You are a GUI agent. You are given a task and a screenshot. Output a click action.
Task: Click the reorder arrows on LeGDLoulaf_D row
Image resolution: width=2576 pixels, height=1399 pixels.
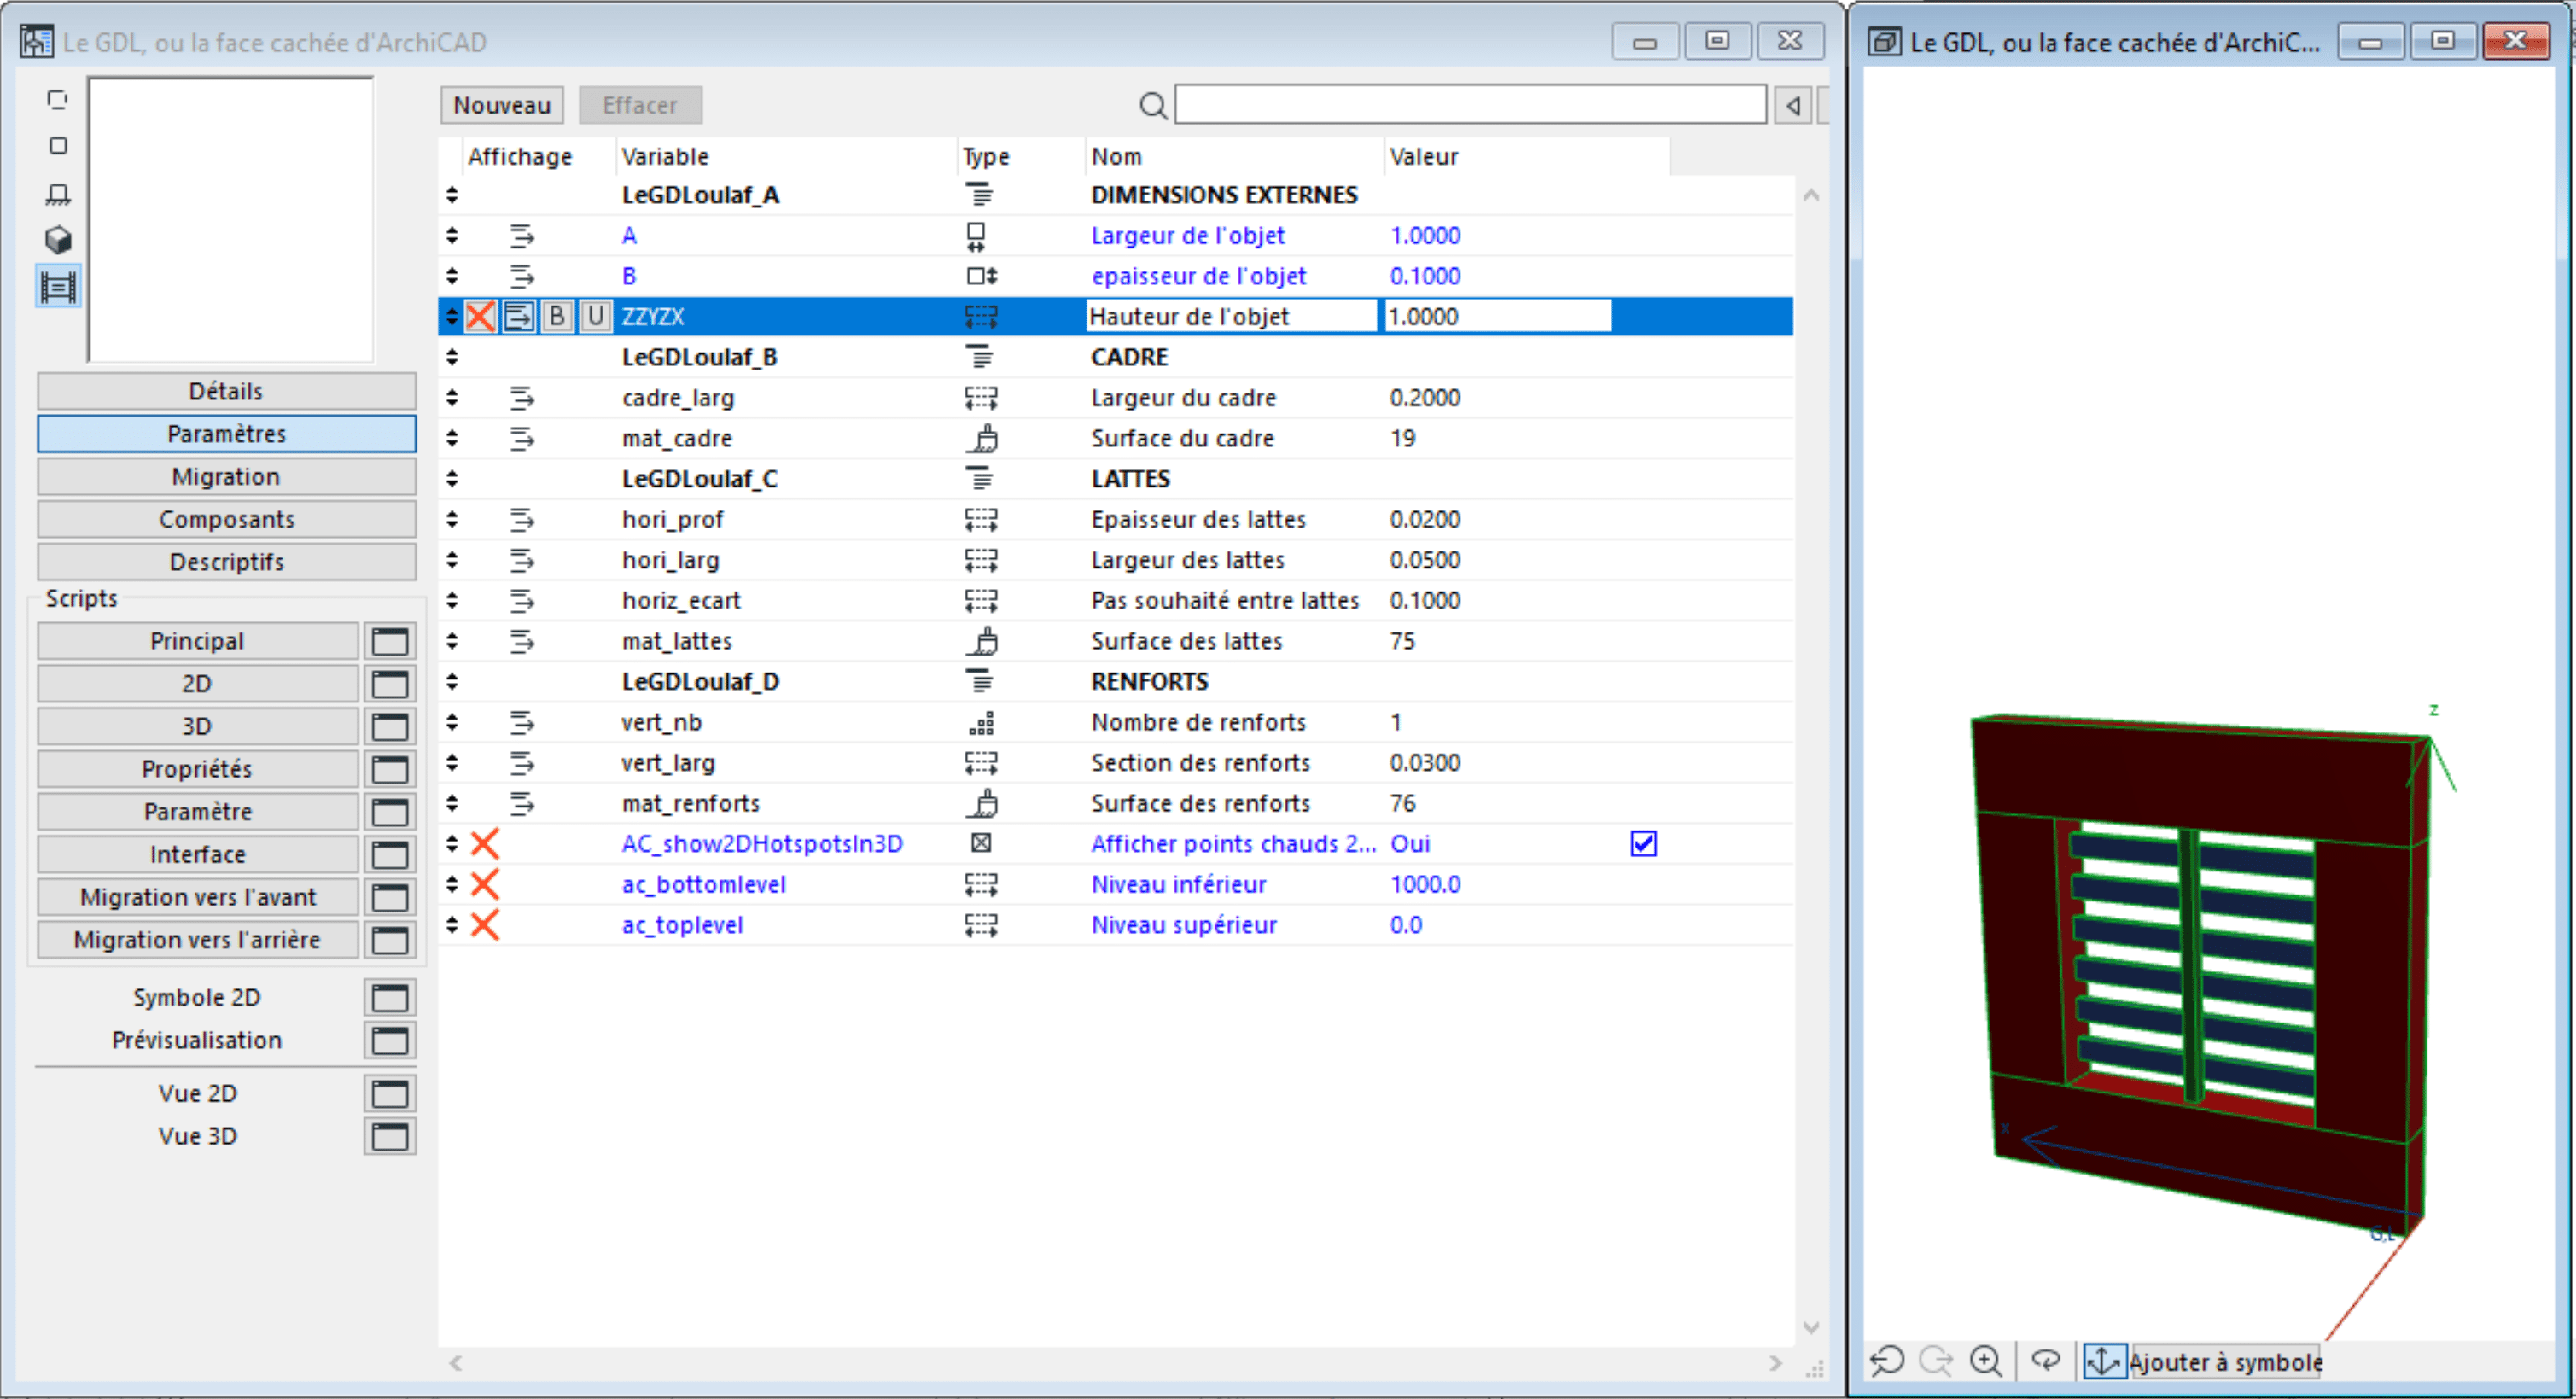coord(452,682)
